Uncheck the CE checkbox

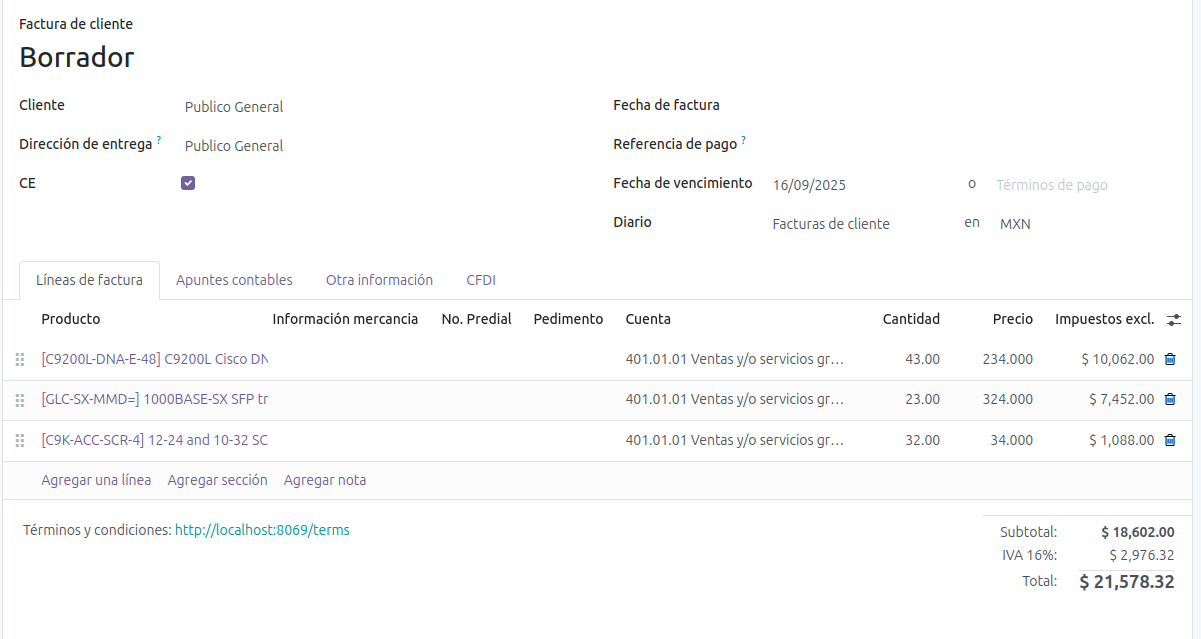(x=188, y=183)
